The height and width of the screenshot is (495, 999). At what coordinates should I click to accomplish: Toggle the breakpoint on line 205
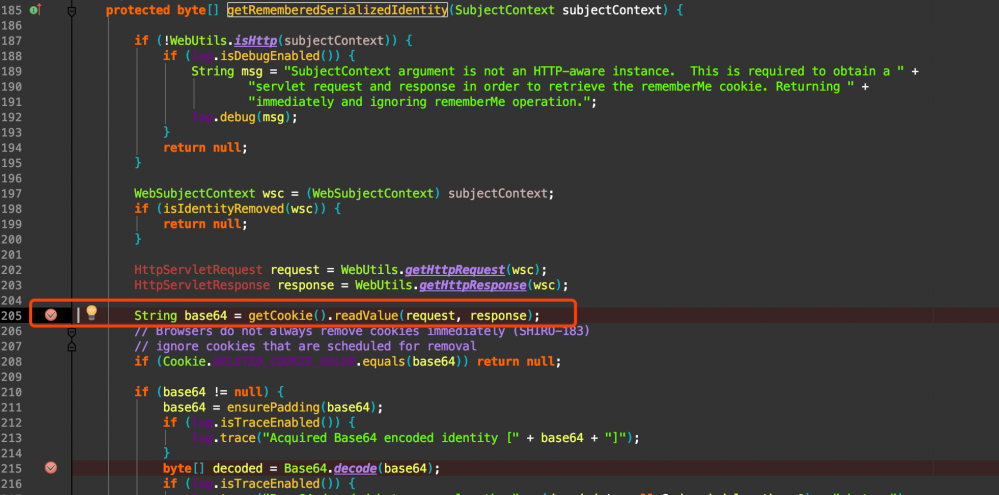(51, 315)
